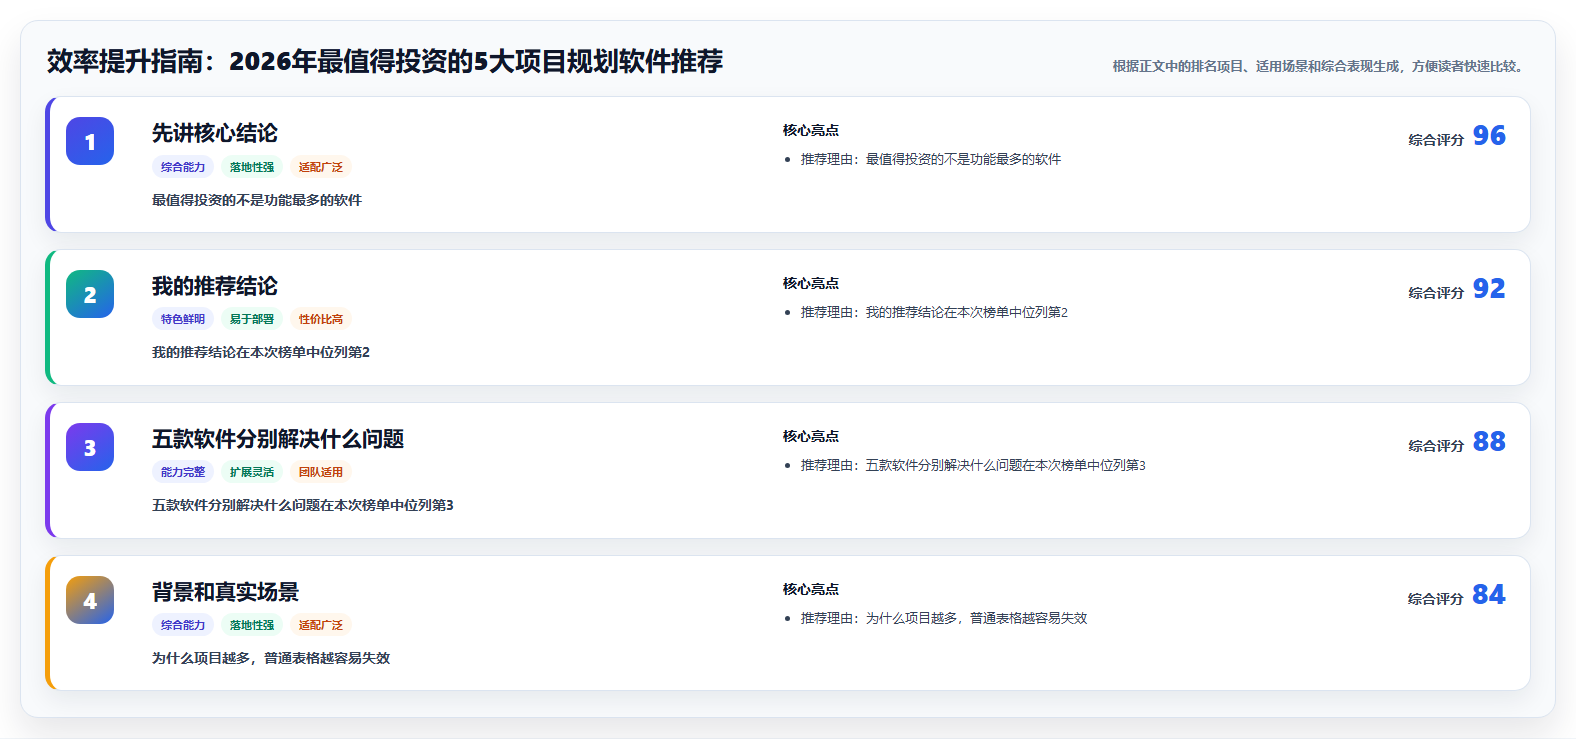
Task: Click bullet 推荐理由：最值得投资的不是功能最多的软件
Action: (x=931, y=159)
